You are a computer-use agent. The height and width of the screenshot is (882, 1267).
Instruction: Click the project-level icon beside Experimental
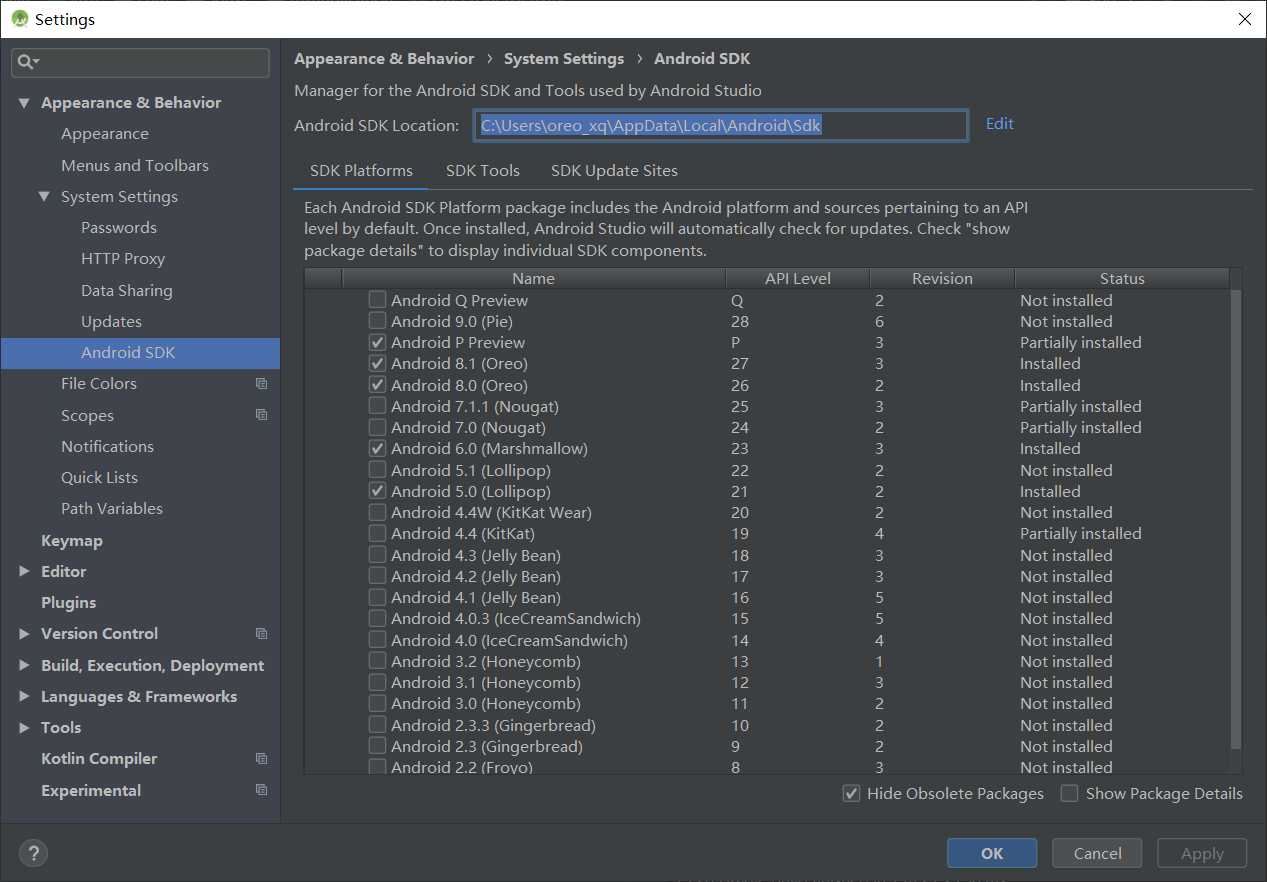pos(261,790)
